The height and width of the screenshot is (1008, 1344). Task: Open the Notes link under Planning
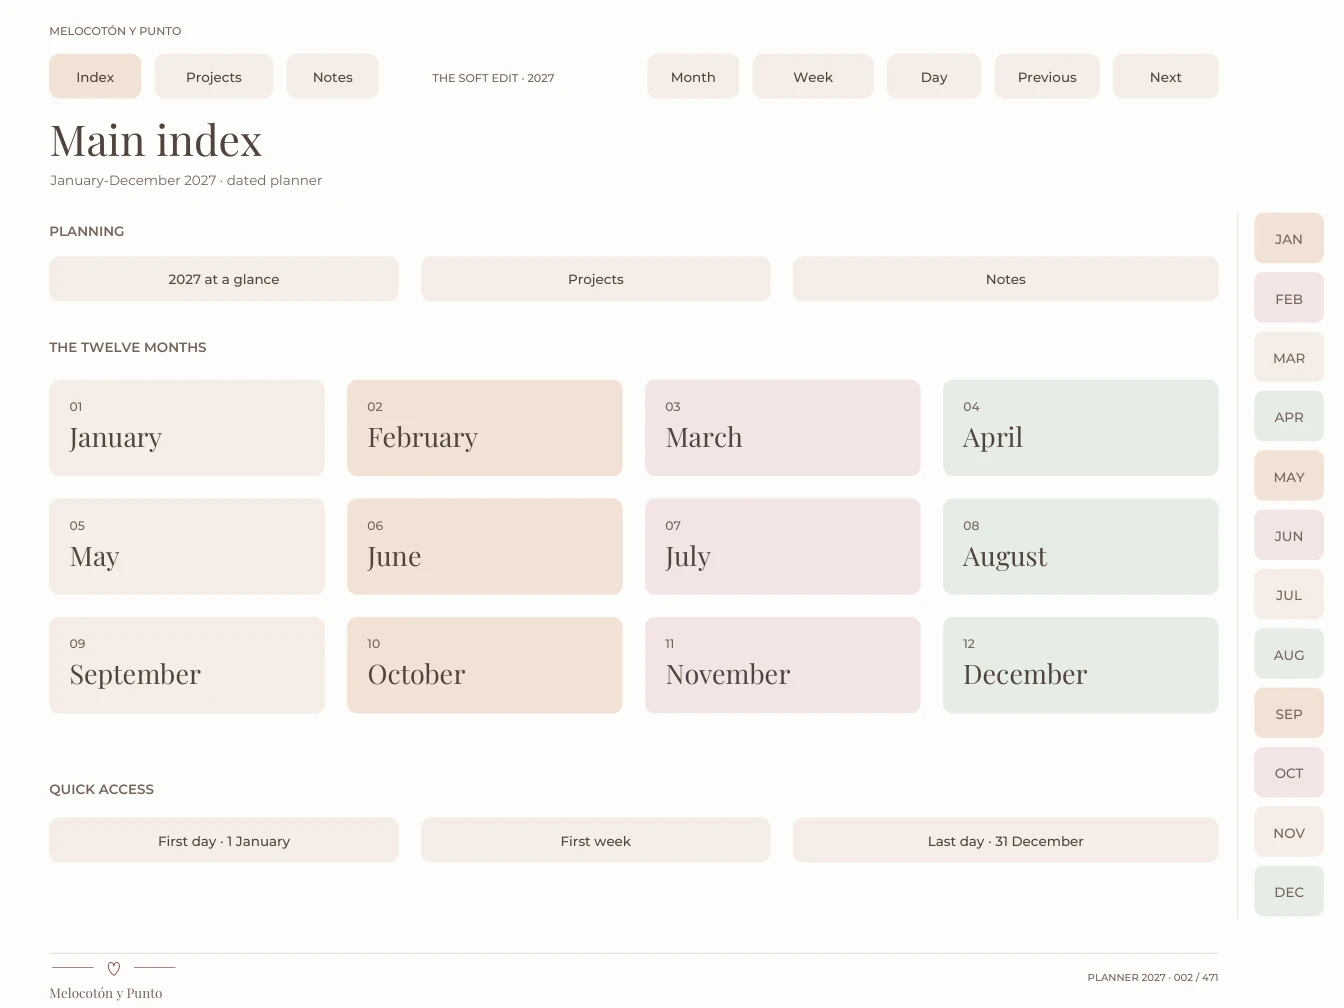1006,279
